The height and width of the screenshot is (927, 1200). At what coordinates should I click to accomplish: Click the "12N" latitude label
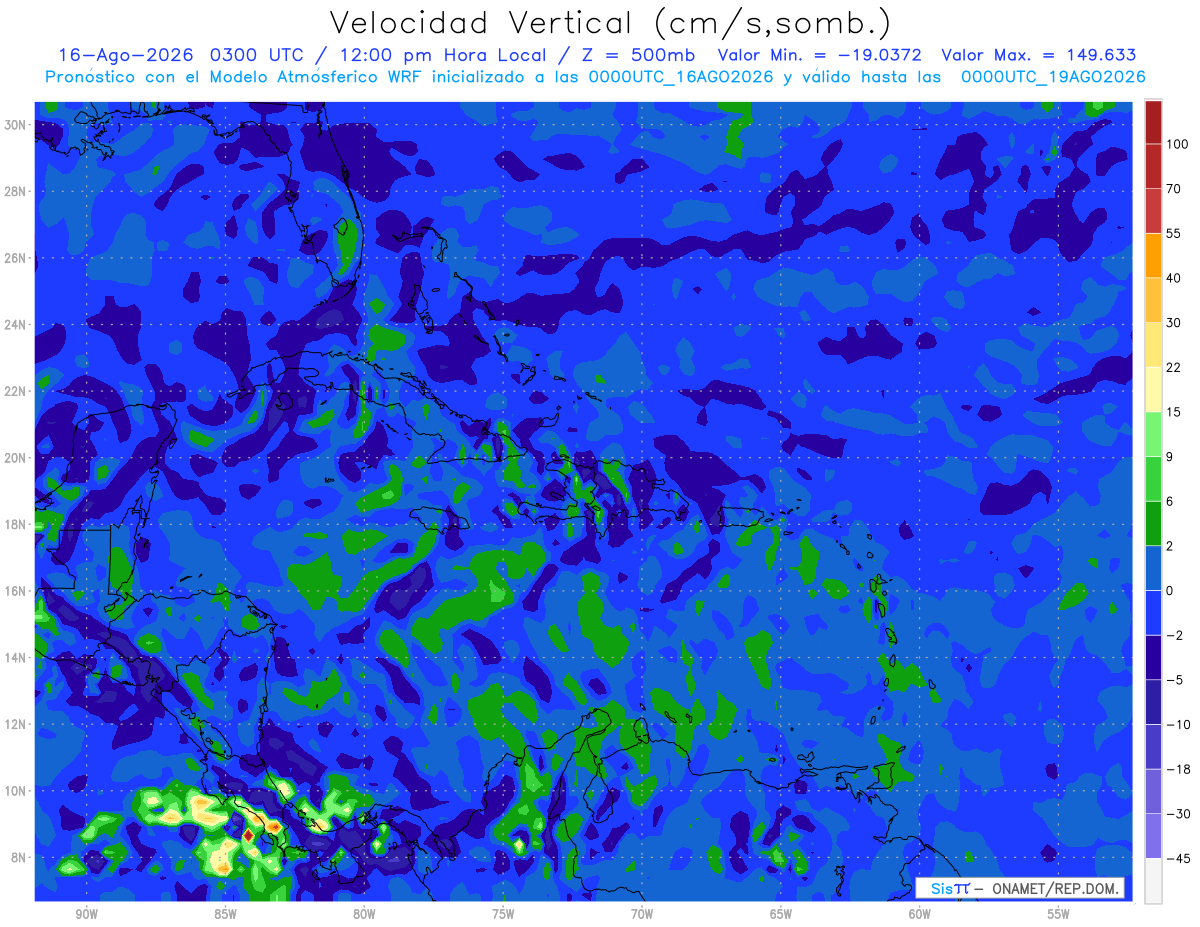click(17, 724)
